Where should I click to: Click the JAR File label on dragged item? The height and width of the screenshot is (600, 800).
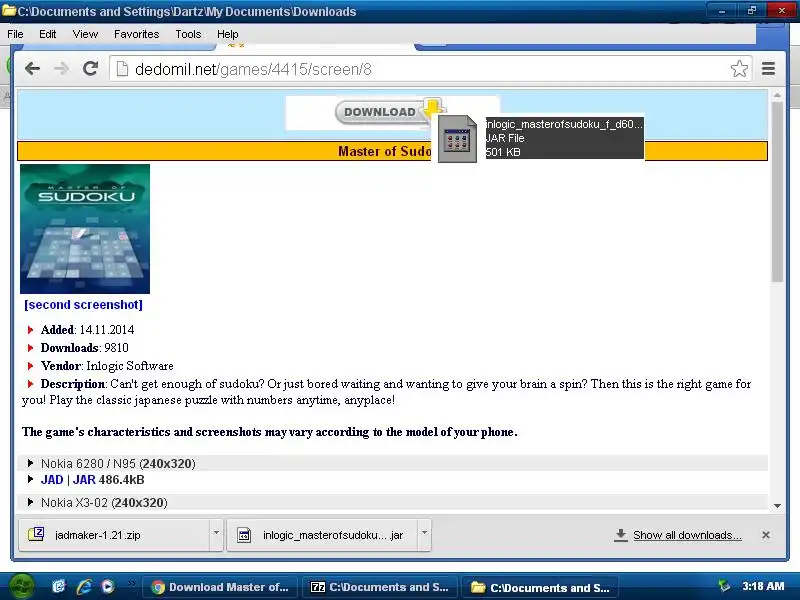click(505, 138)
